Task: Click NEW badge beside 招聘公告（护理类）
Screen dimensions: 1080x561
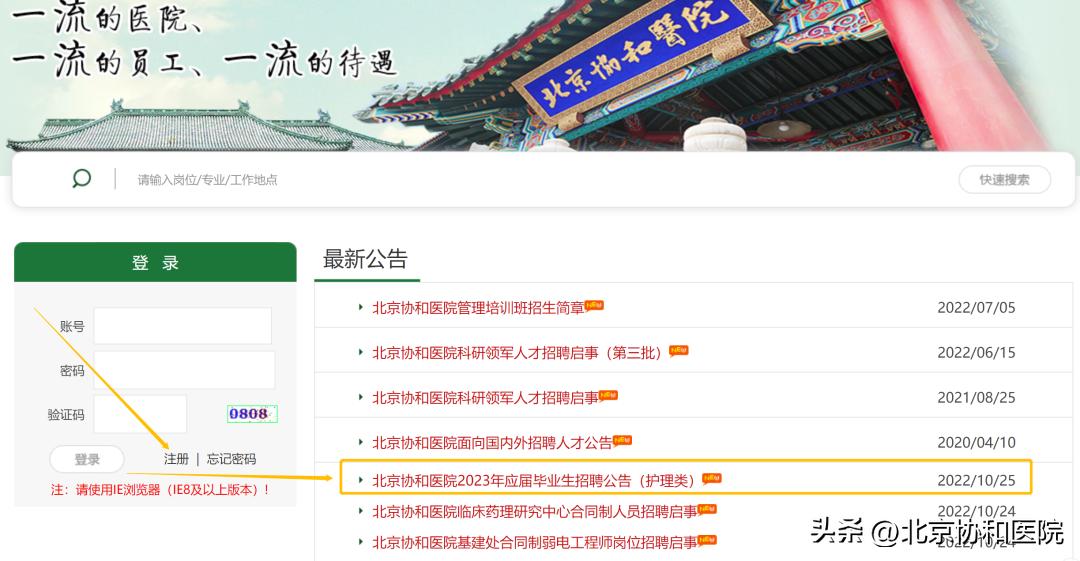Action: click(x=712, y=478)
